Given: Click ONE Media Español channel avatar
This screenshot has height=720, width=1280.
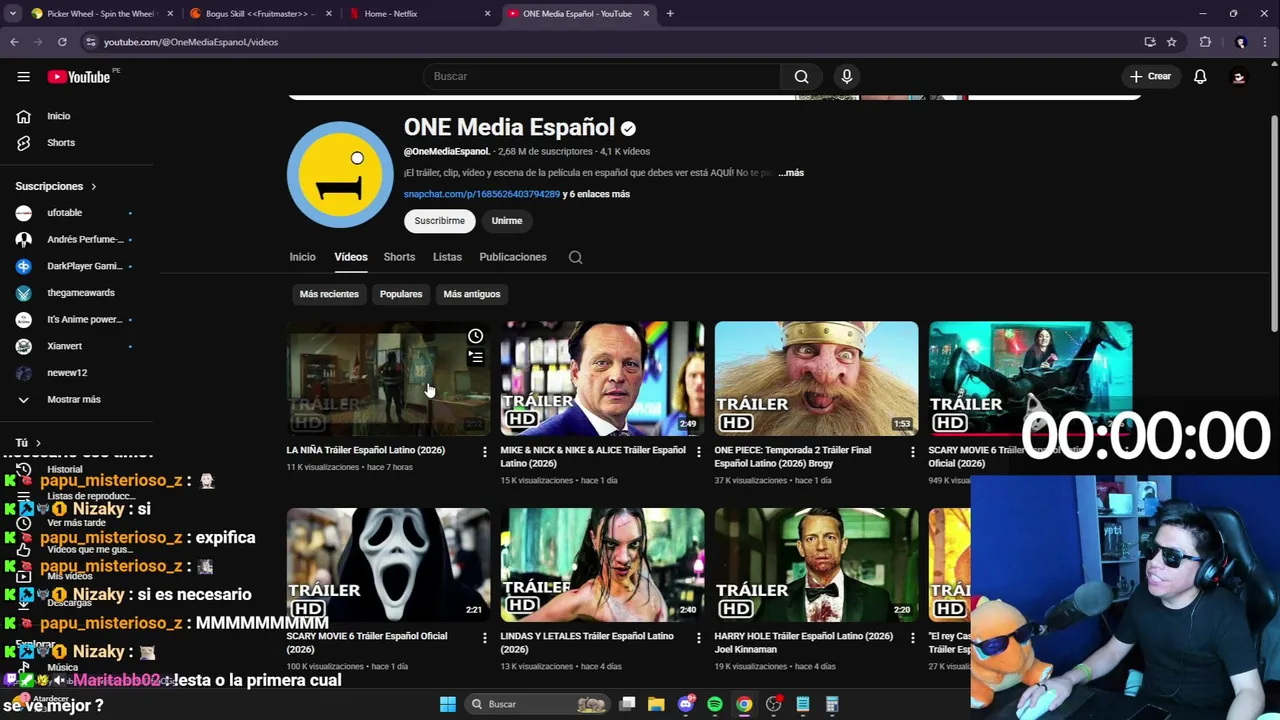Looking at the screenshot, I should click(340, 174).
